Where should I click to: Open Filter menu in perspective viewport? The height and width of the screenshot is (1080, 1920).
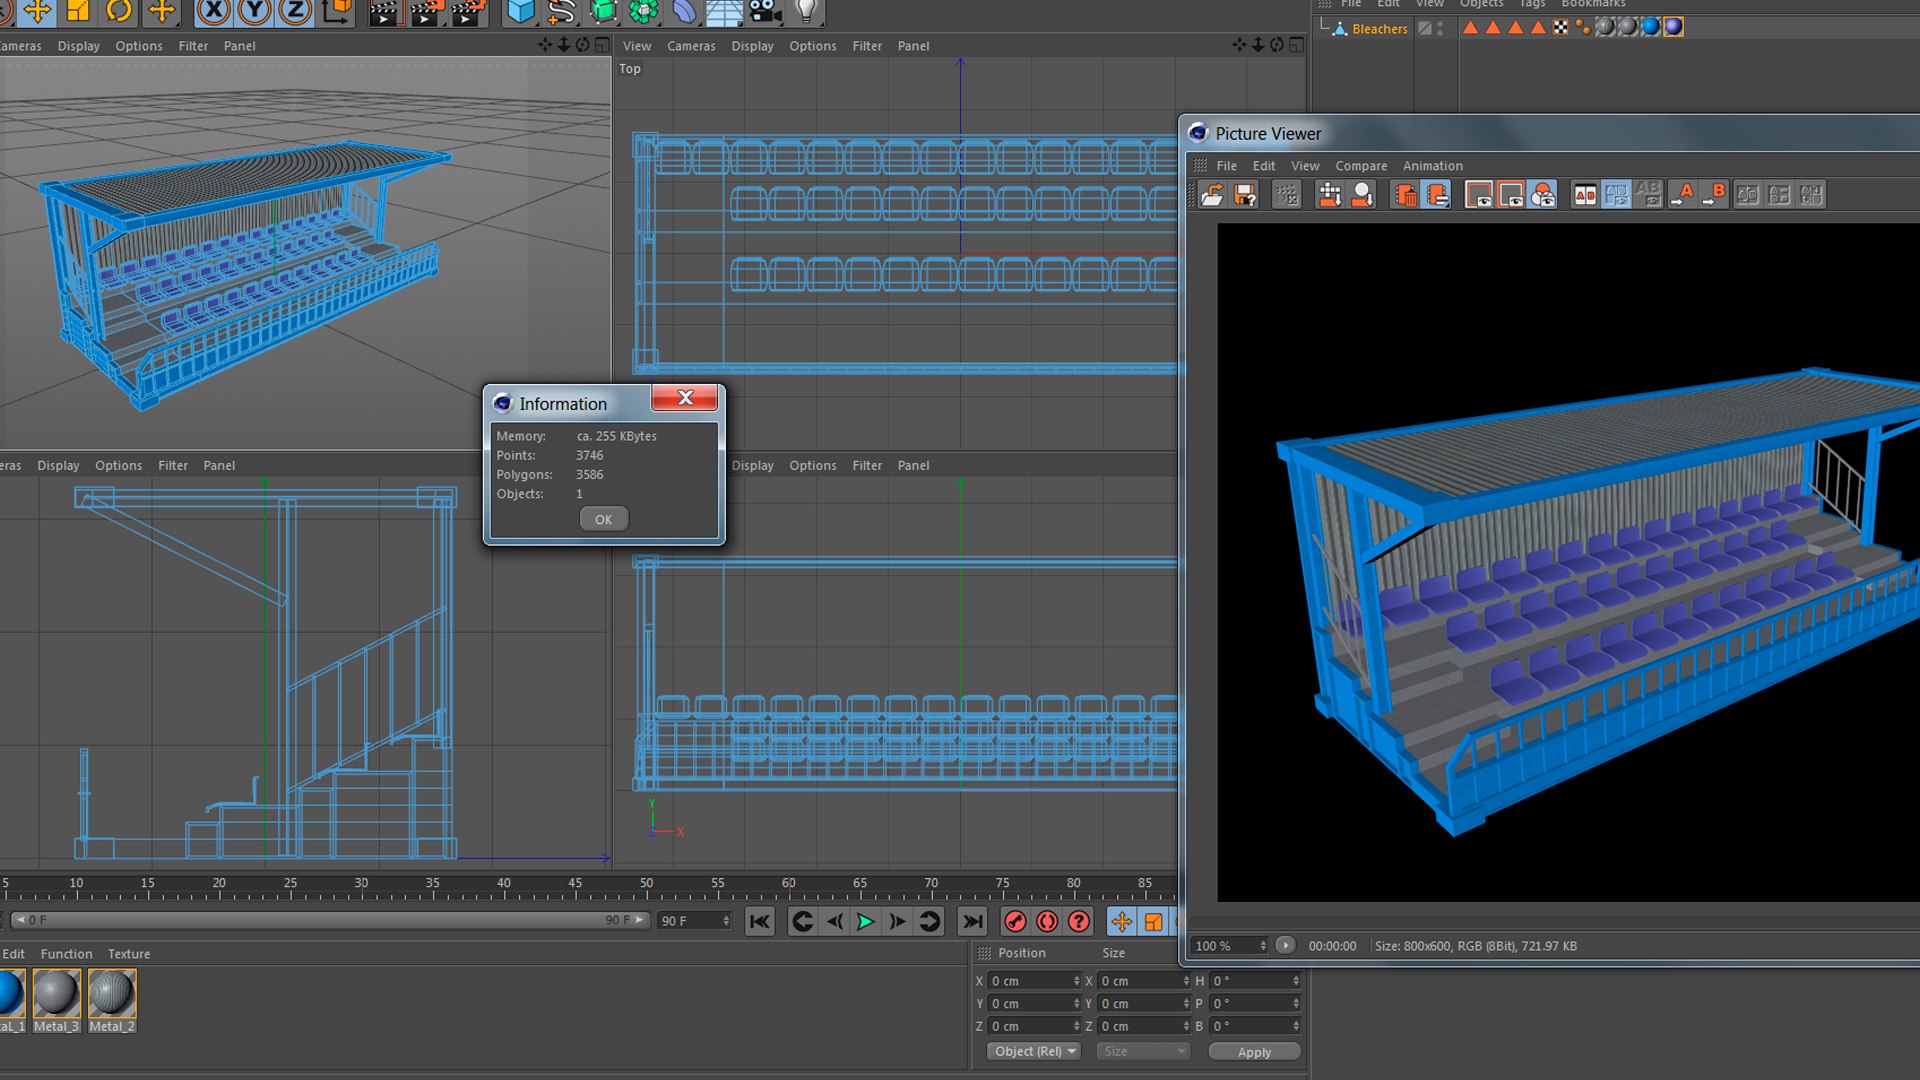tap(193, 46)
